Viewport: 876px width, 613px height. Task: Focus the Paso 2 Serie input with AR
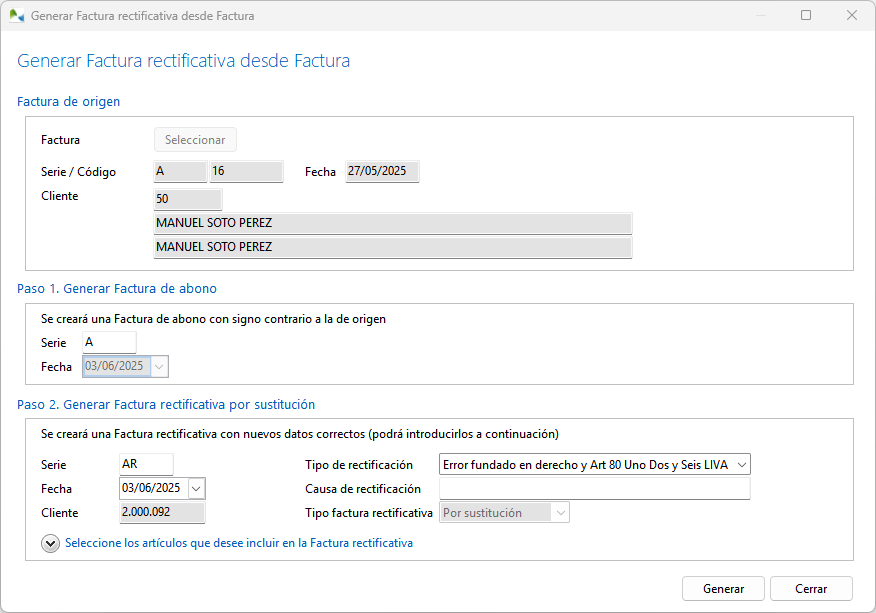coord(145,464)
